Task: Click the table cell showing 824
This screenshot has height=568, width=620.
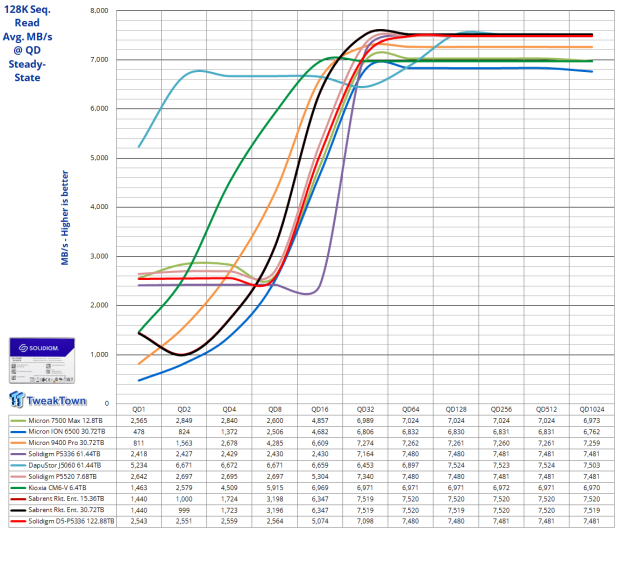Action: pyautogui.click(x=184, y=432)
